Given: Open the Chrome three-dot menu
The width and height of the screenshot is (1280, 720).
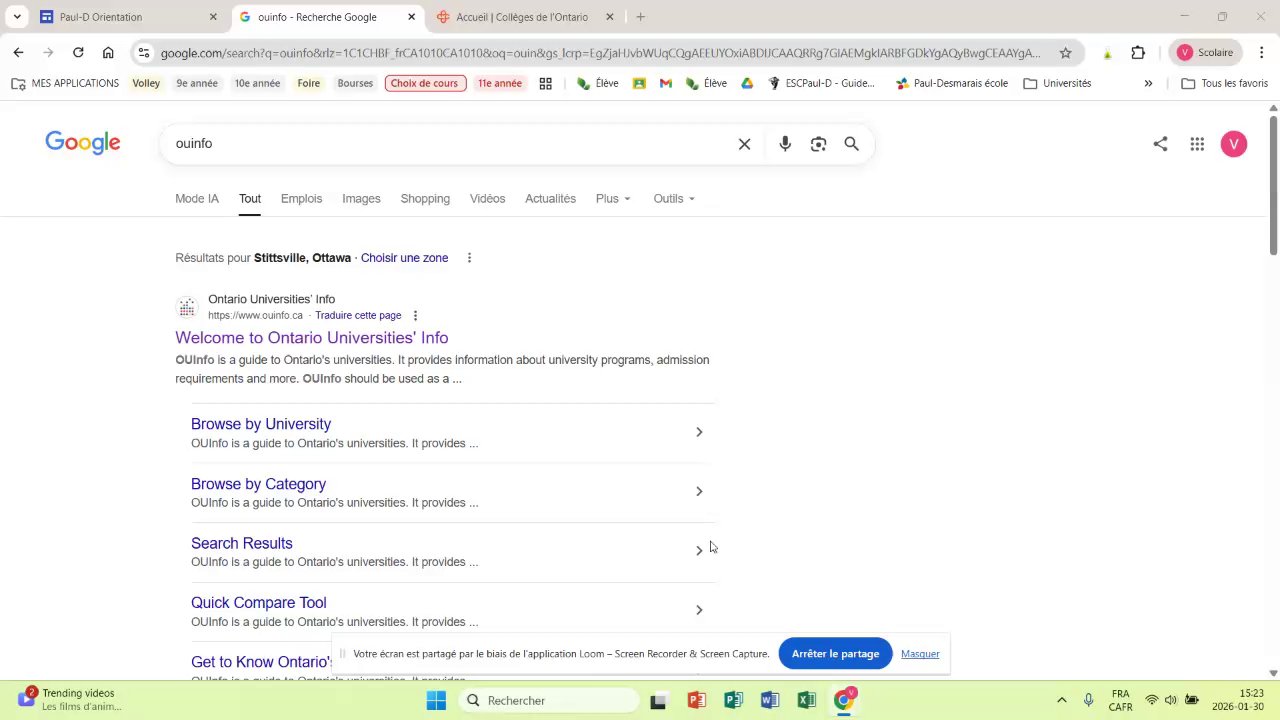Looking at the screenshot, I should point(1261,53).
